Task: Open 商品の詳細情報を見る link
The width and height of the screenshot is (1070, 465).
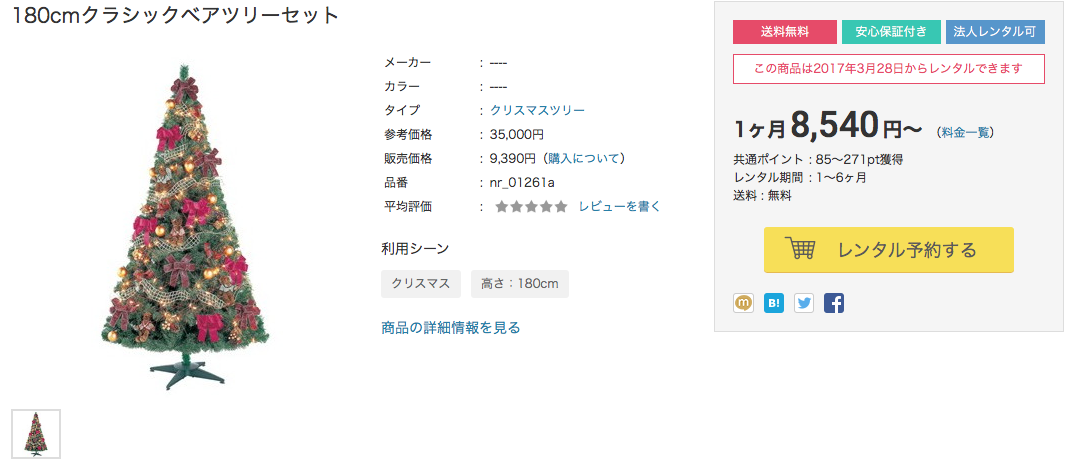Action: pos(450,328)
